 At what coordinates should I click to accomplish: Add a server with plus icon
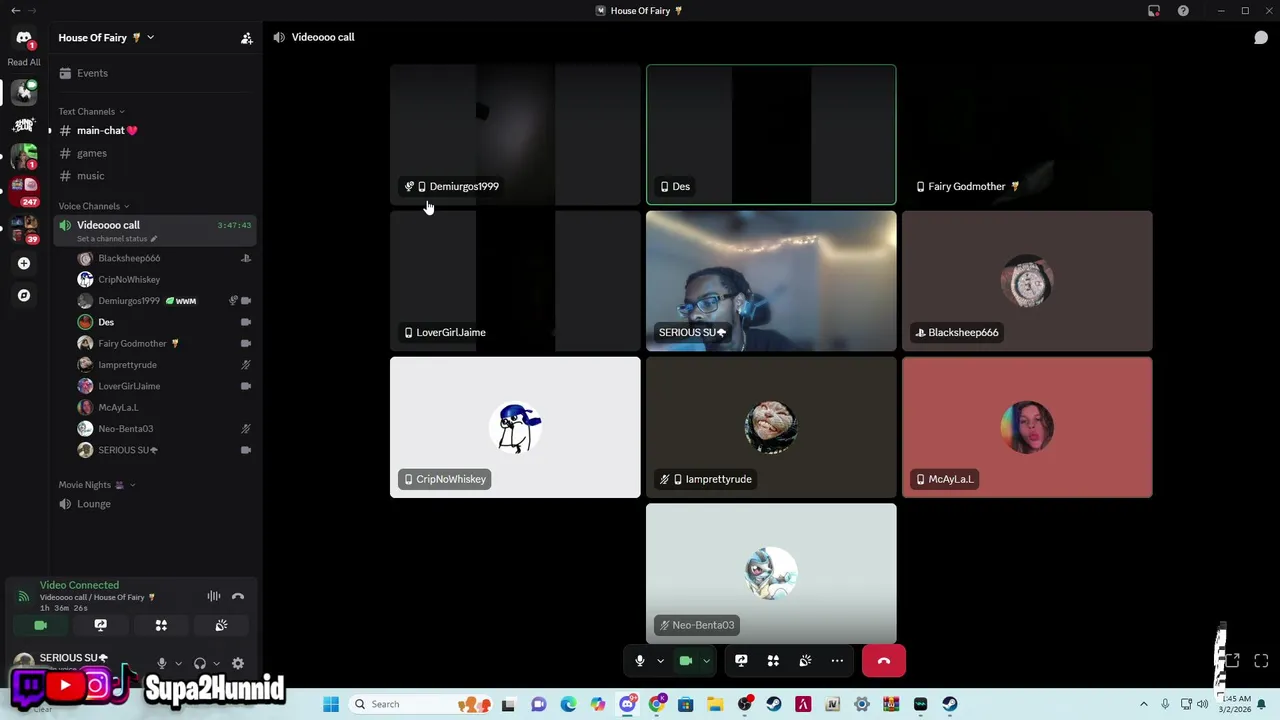point(24,263)
